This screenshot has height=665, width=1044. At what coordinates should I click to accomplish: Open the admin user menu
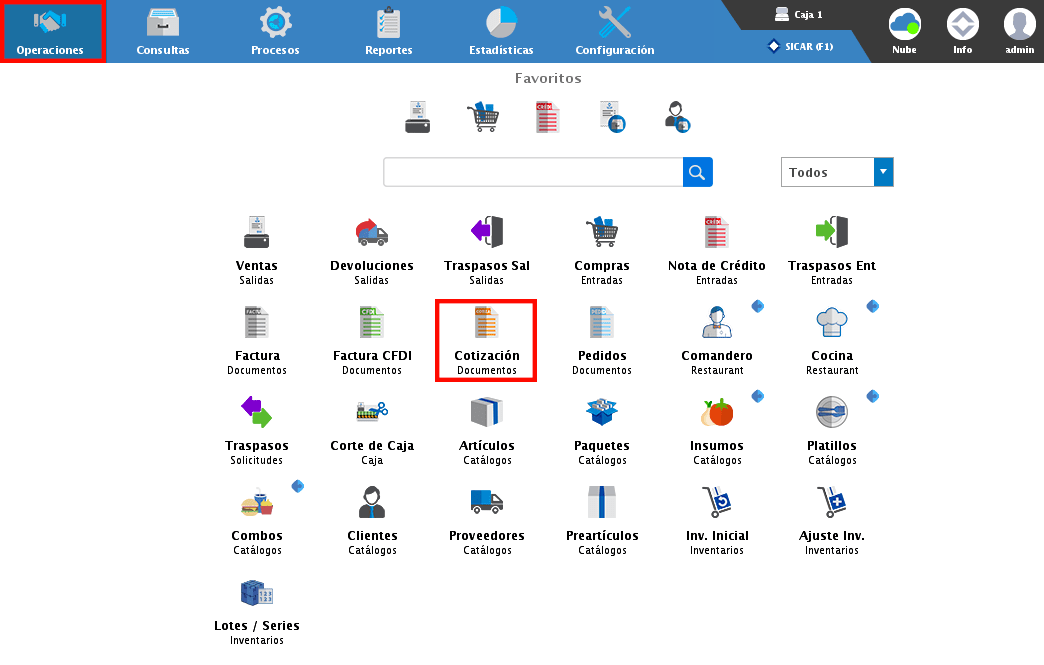point(1019,31)
